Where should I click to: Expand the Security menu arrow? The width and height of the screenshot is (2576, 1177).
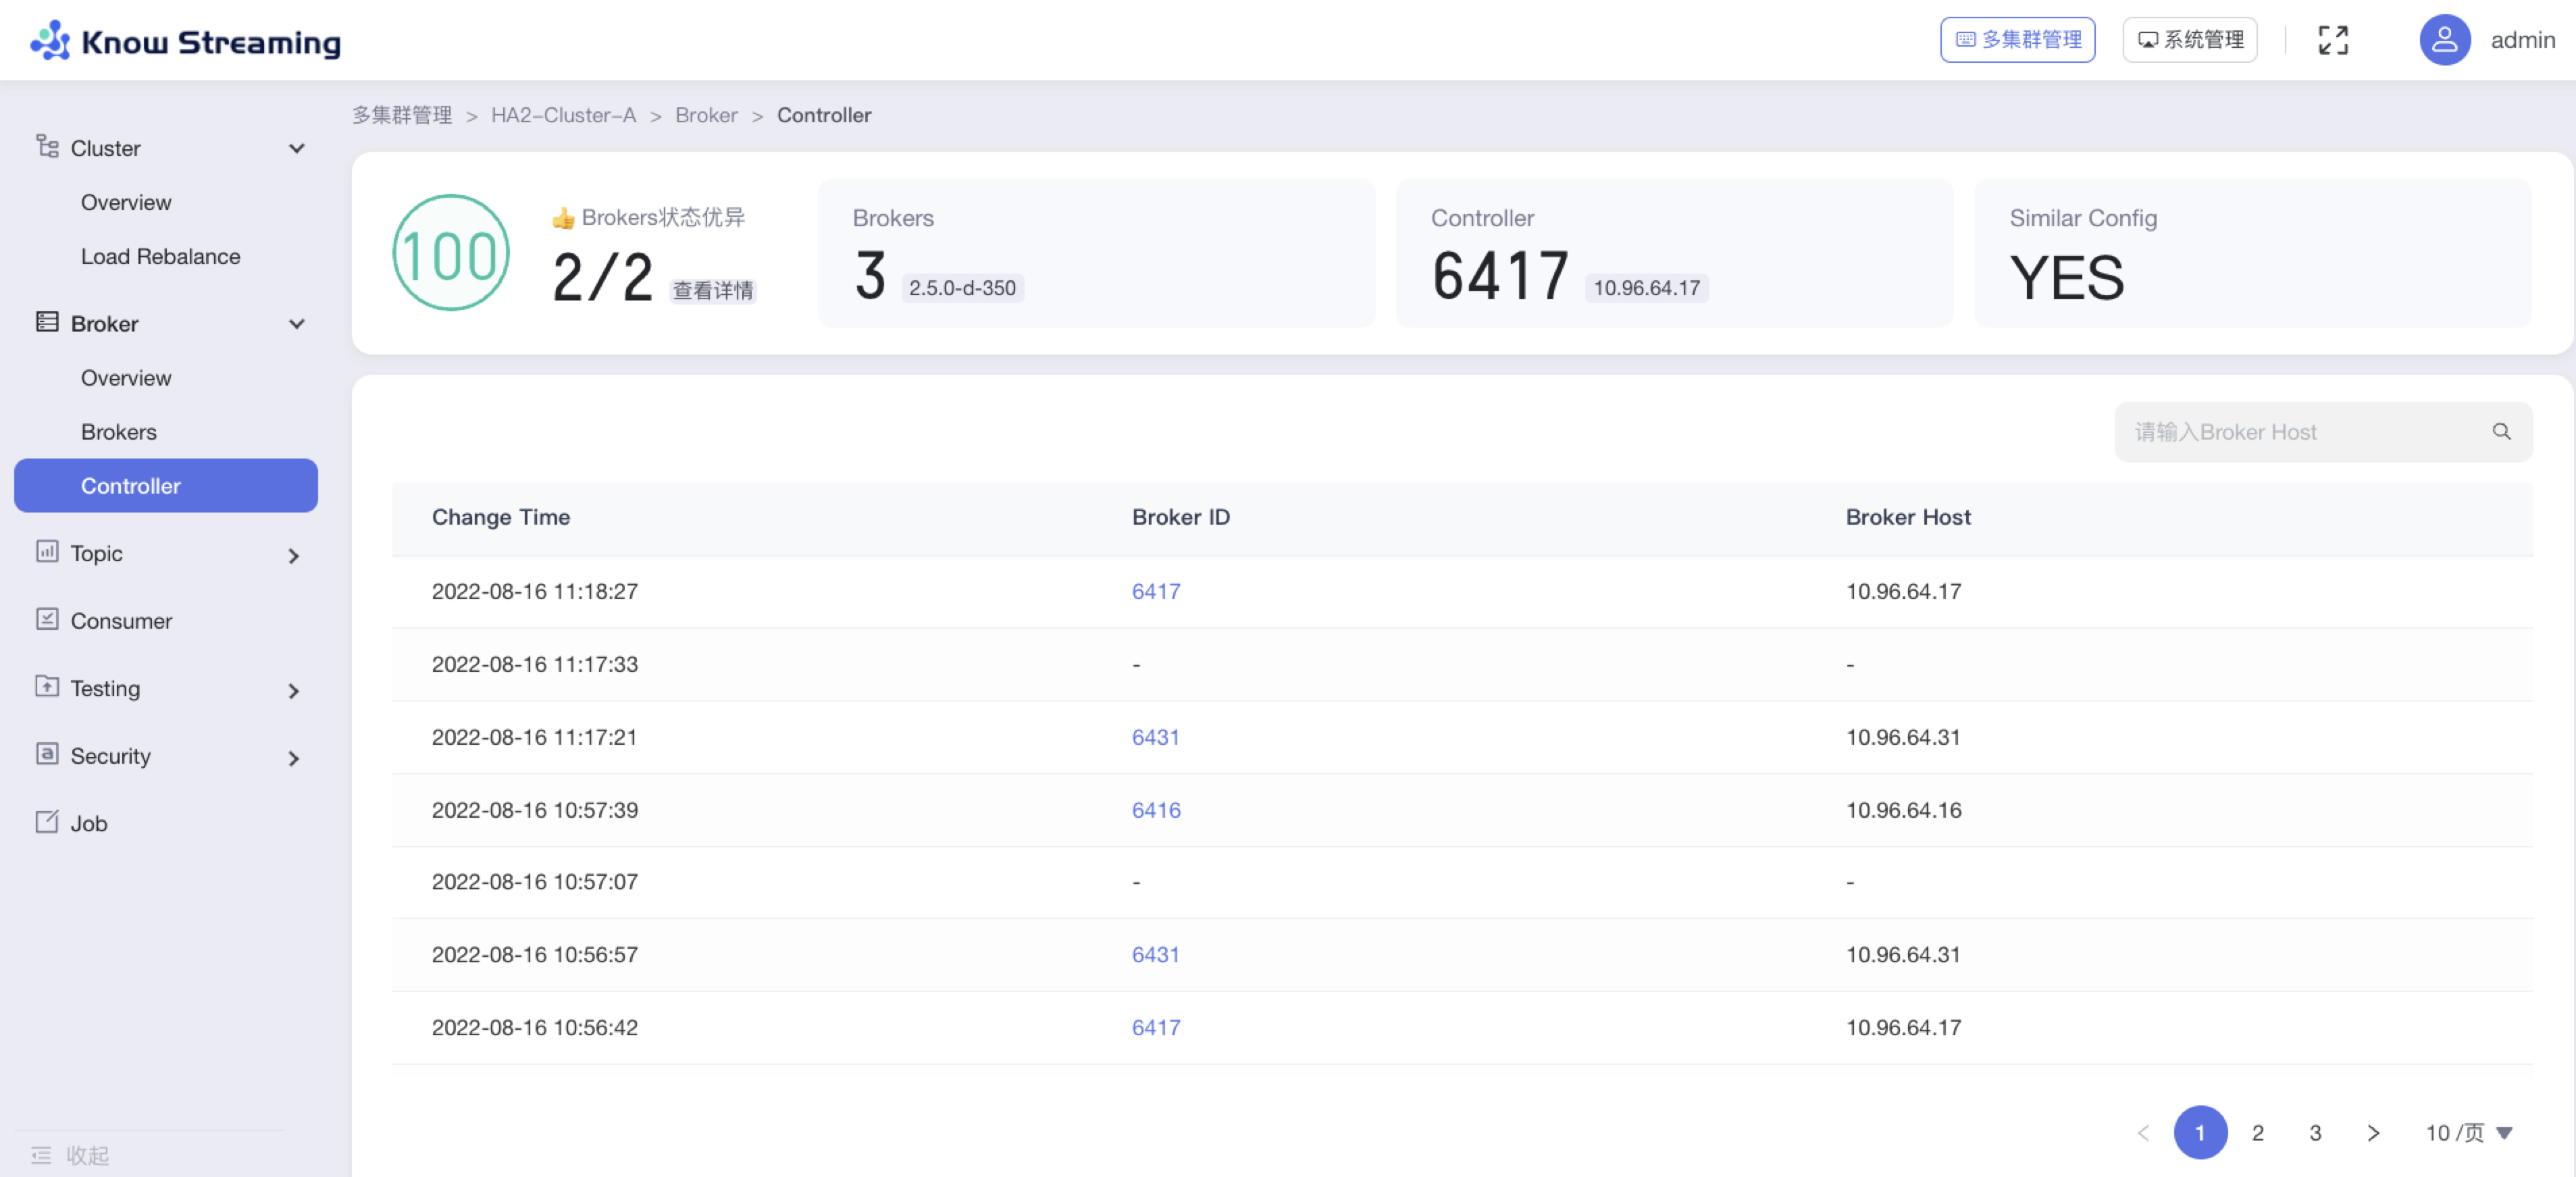pyautogui.click(x=293, y=758)
